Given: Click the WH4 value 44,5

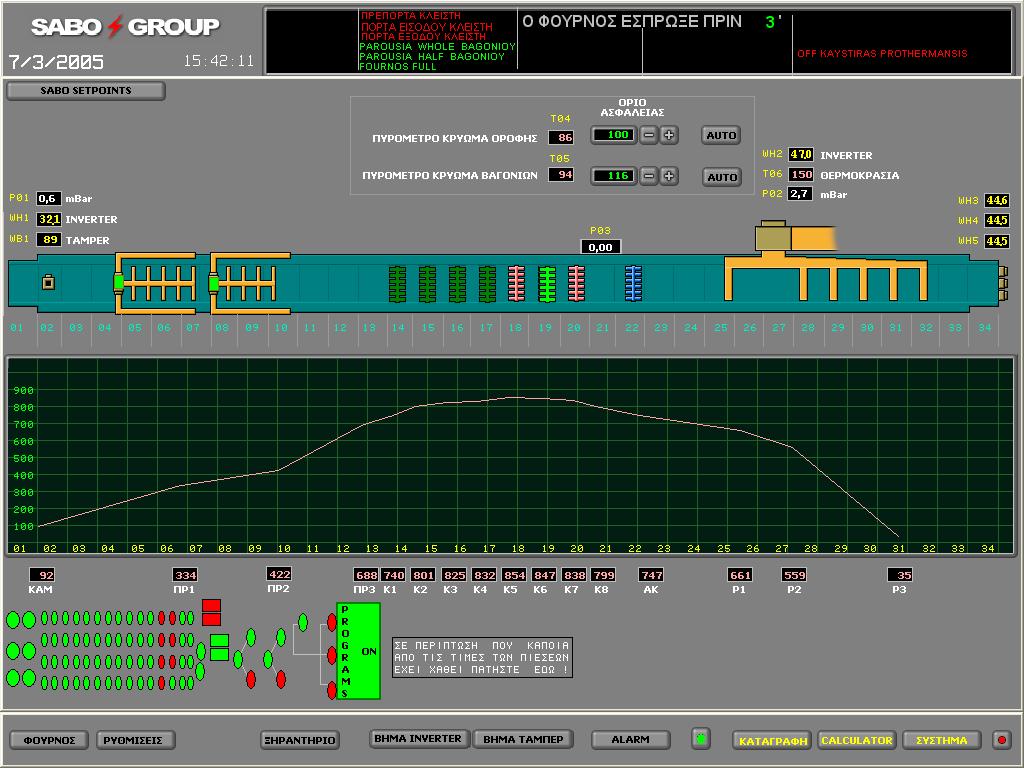Looking at the screenshot, I should click(997, 221).
